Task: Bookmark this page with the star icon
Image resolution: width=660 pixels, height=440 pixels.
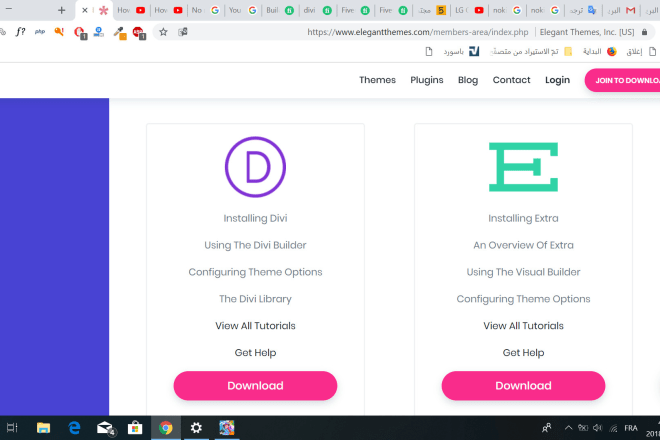Action: (163, 32)
